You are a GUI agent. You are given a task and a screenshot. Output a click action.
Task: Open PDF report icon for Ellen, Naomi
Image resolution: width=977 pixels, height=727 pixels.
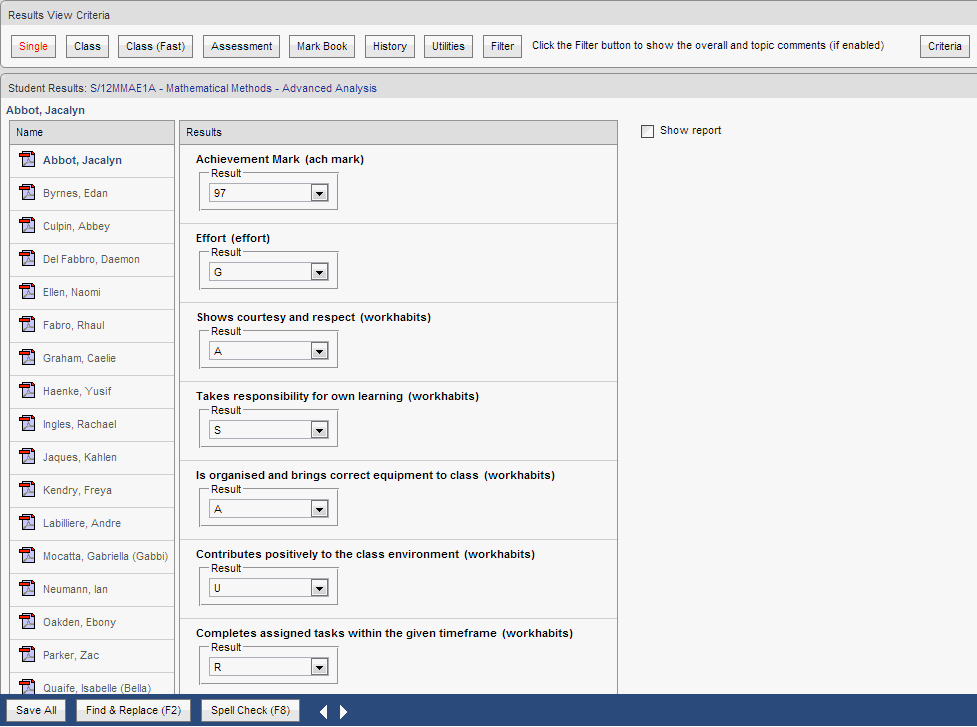(x=27, y=292)
